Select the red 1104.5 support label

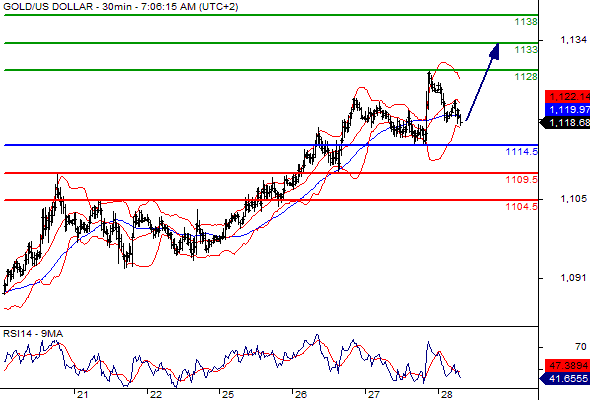[522, 207]
